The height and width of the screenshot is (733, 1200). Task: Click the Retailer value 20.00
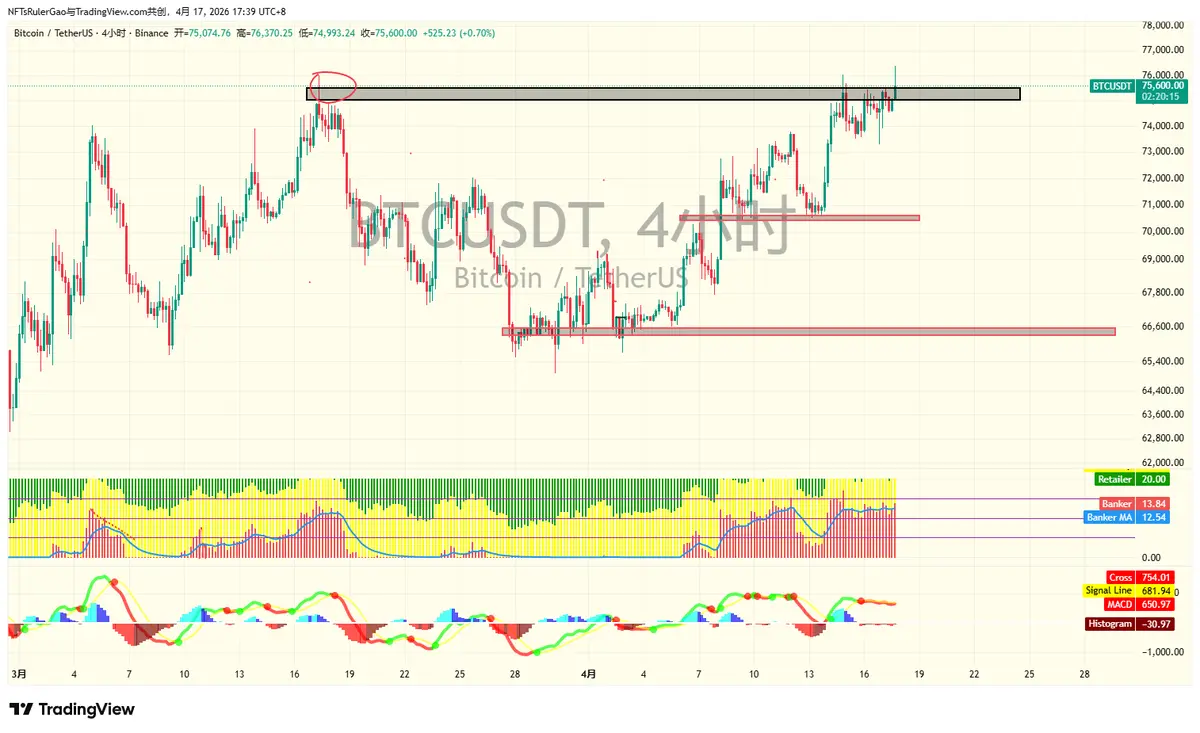[x=1154, y=480]
